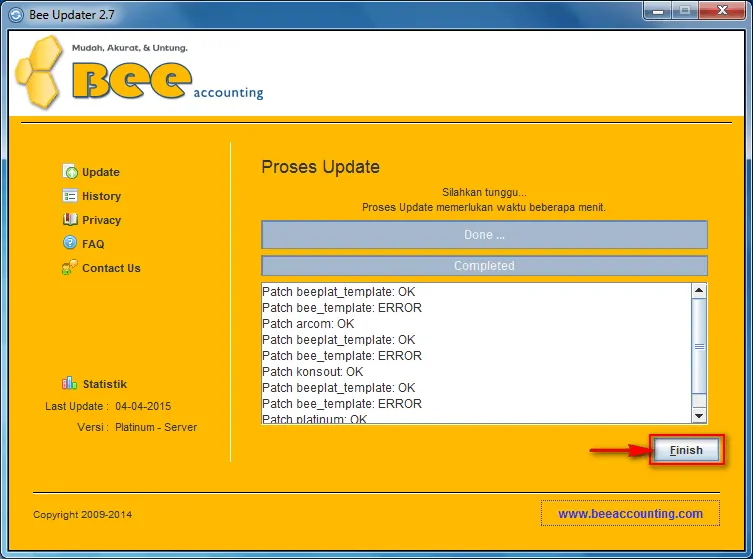Click the Bee accounting honeycomb logo
The image size is (753, 559).
(39, 72)
